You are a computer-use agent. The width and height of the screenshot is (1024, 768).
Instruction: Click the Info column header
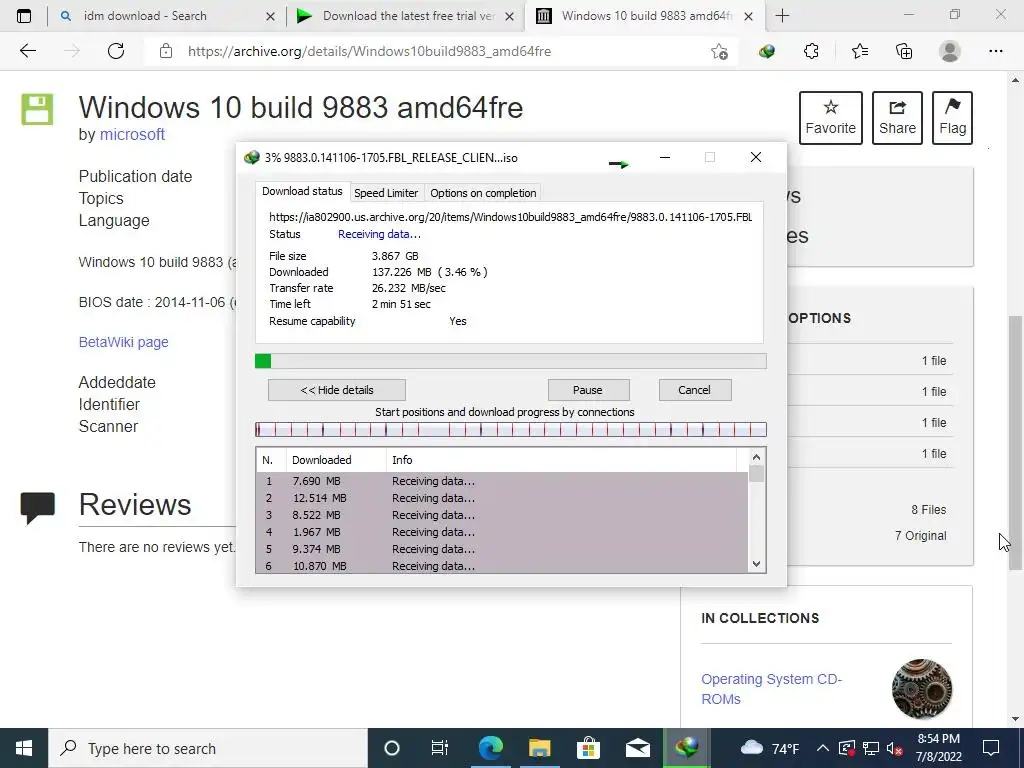coord(562,460)
